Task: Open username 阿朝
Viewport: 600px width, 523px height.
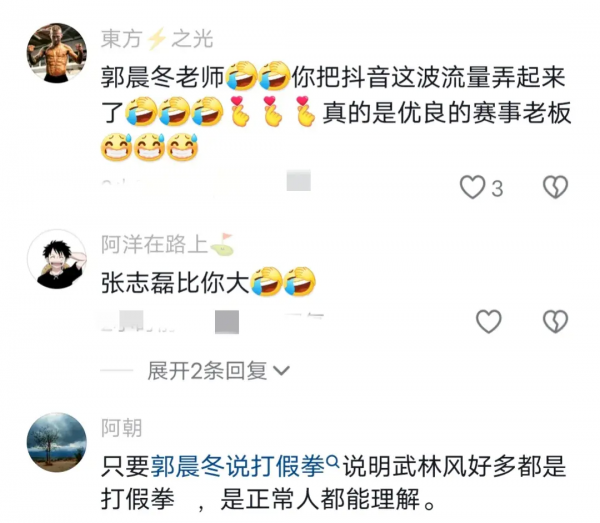Action: 122,428
